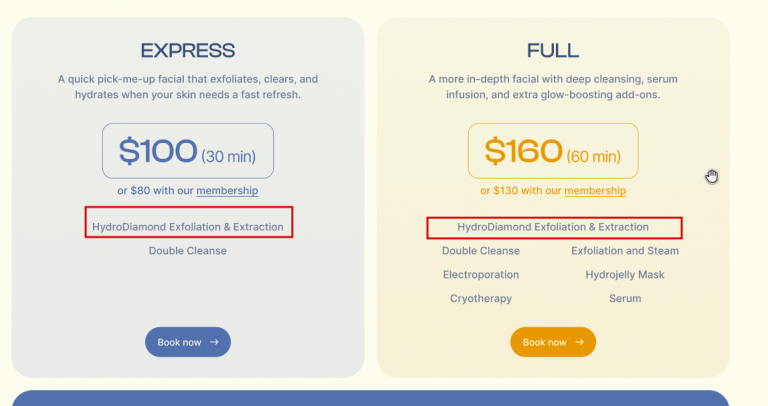Screen dimensions: 768x406
Task: Select HydroDiamond Exfoliation & Extraction in the Express card
Action: tap(188, 227)
